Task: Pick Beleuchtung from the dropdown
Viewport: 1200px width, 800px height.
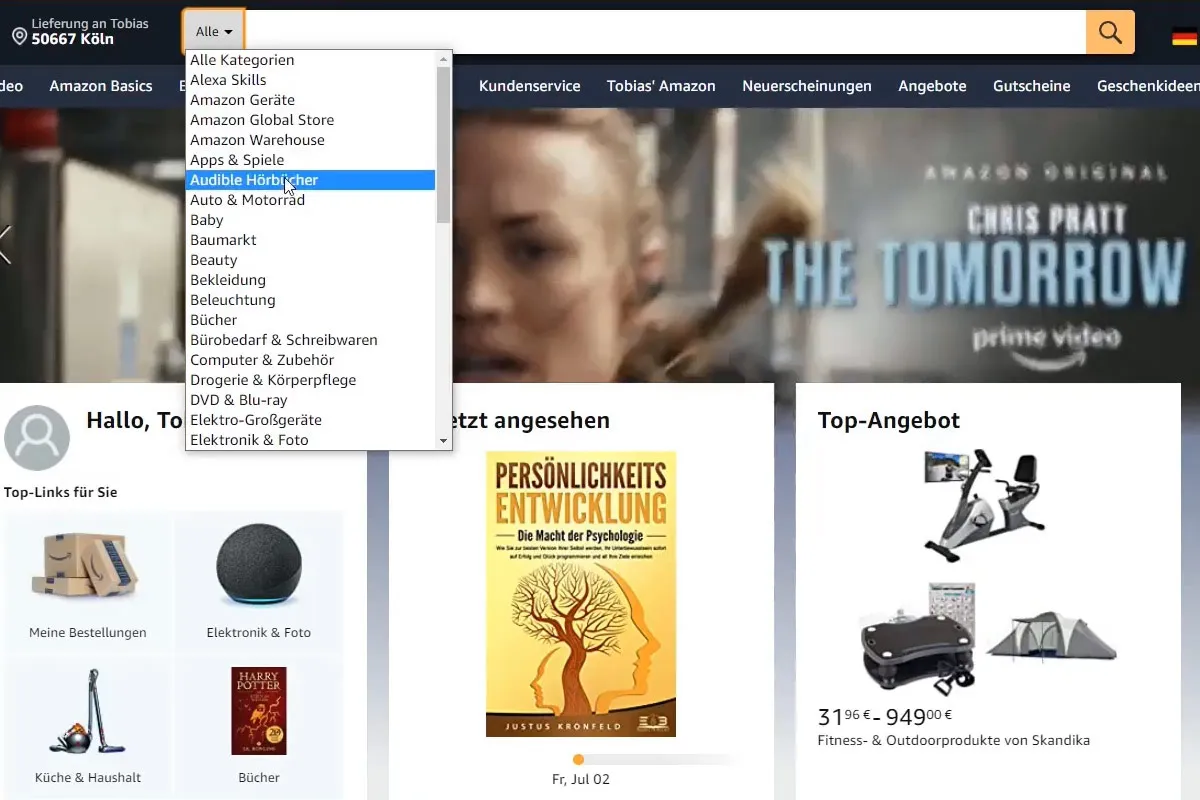Action: point(311,300)
